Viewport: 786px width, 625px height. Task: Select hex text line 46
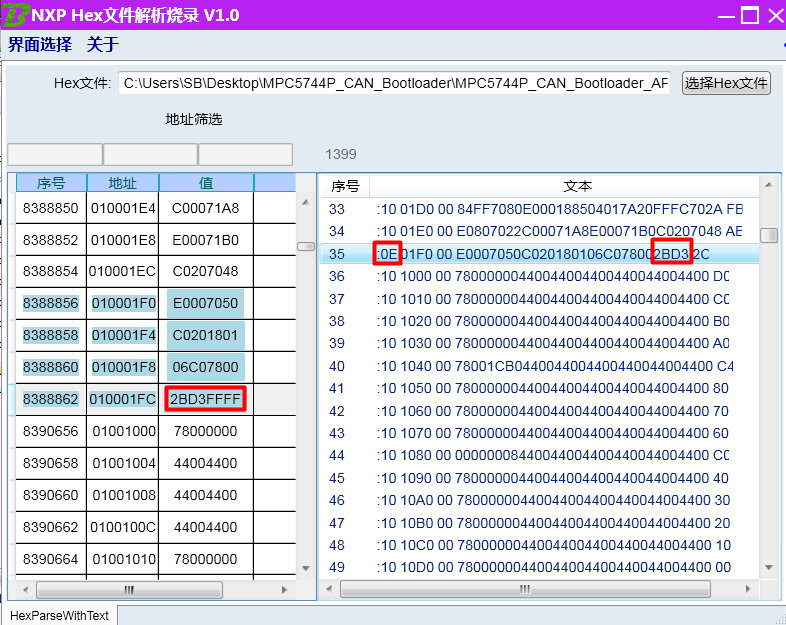tap(539, 500)
